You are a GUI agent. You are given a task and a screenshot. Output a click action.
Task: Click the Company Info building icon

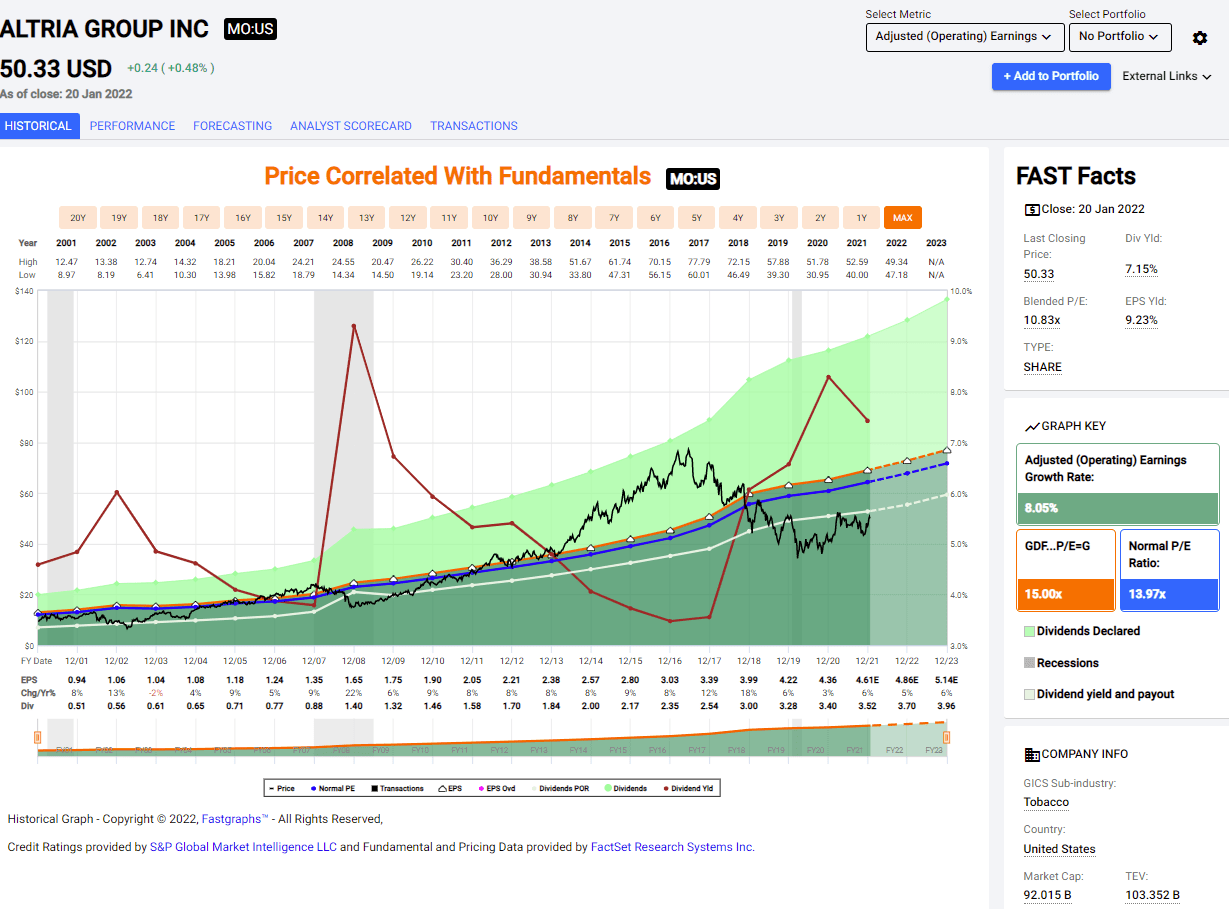(x=1032, y=754)
